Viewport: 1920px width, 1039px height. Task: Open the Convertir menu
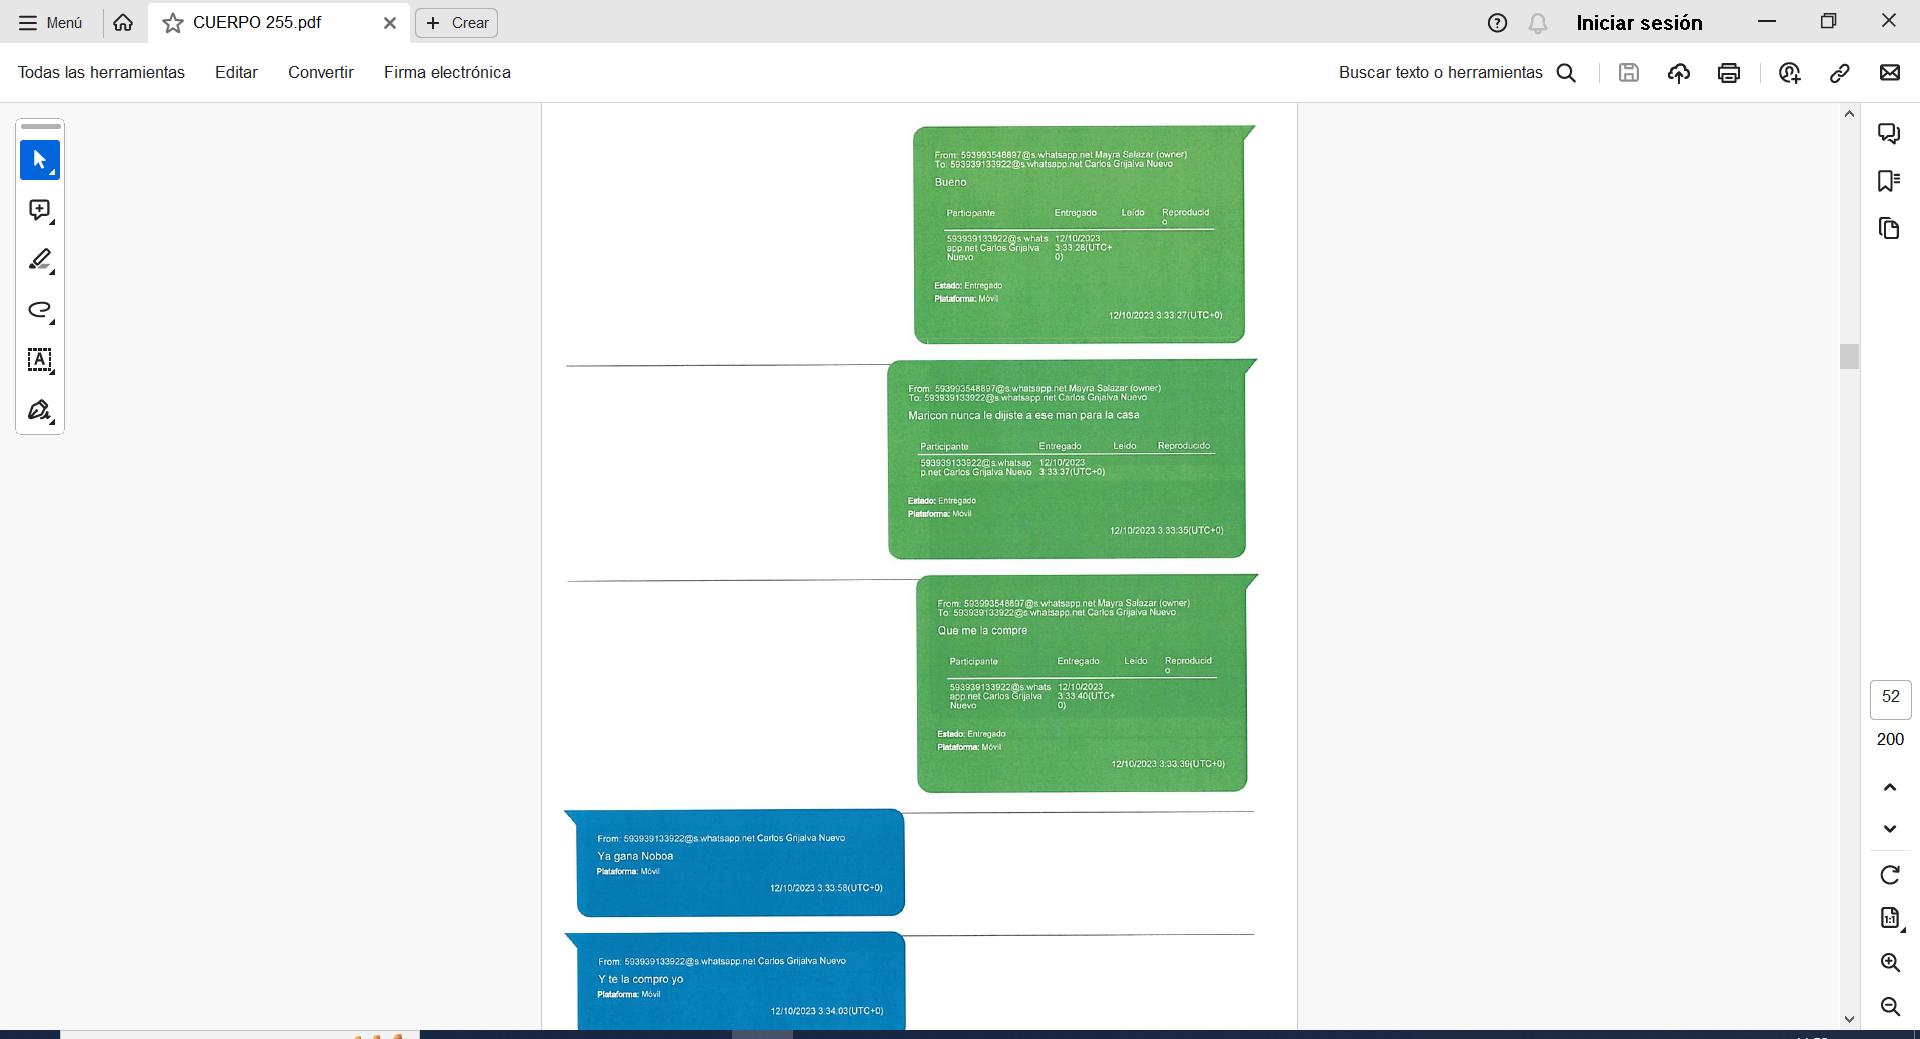click(x=321, y=72)
